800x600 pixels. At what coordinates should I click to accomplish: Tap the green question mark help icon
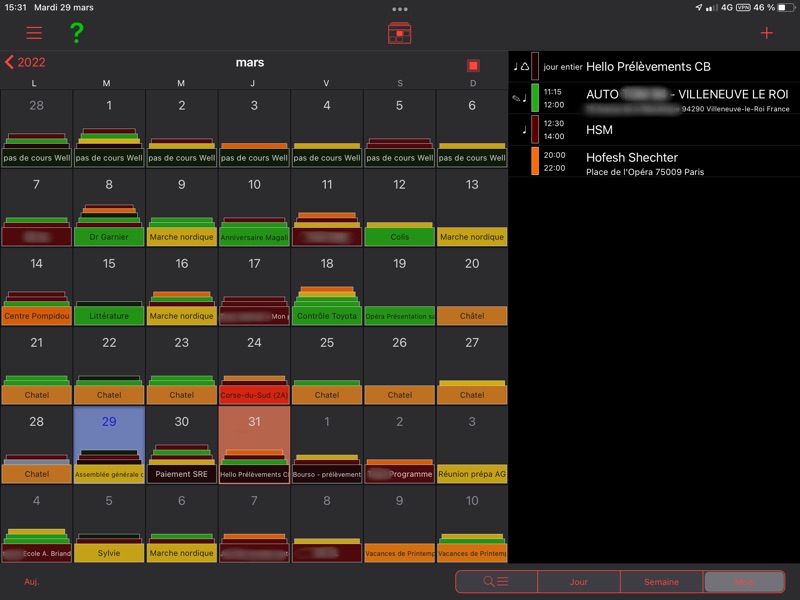click(x=76, y=33)
